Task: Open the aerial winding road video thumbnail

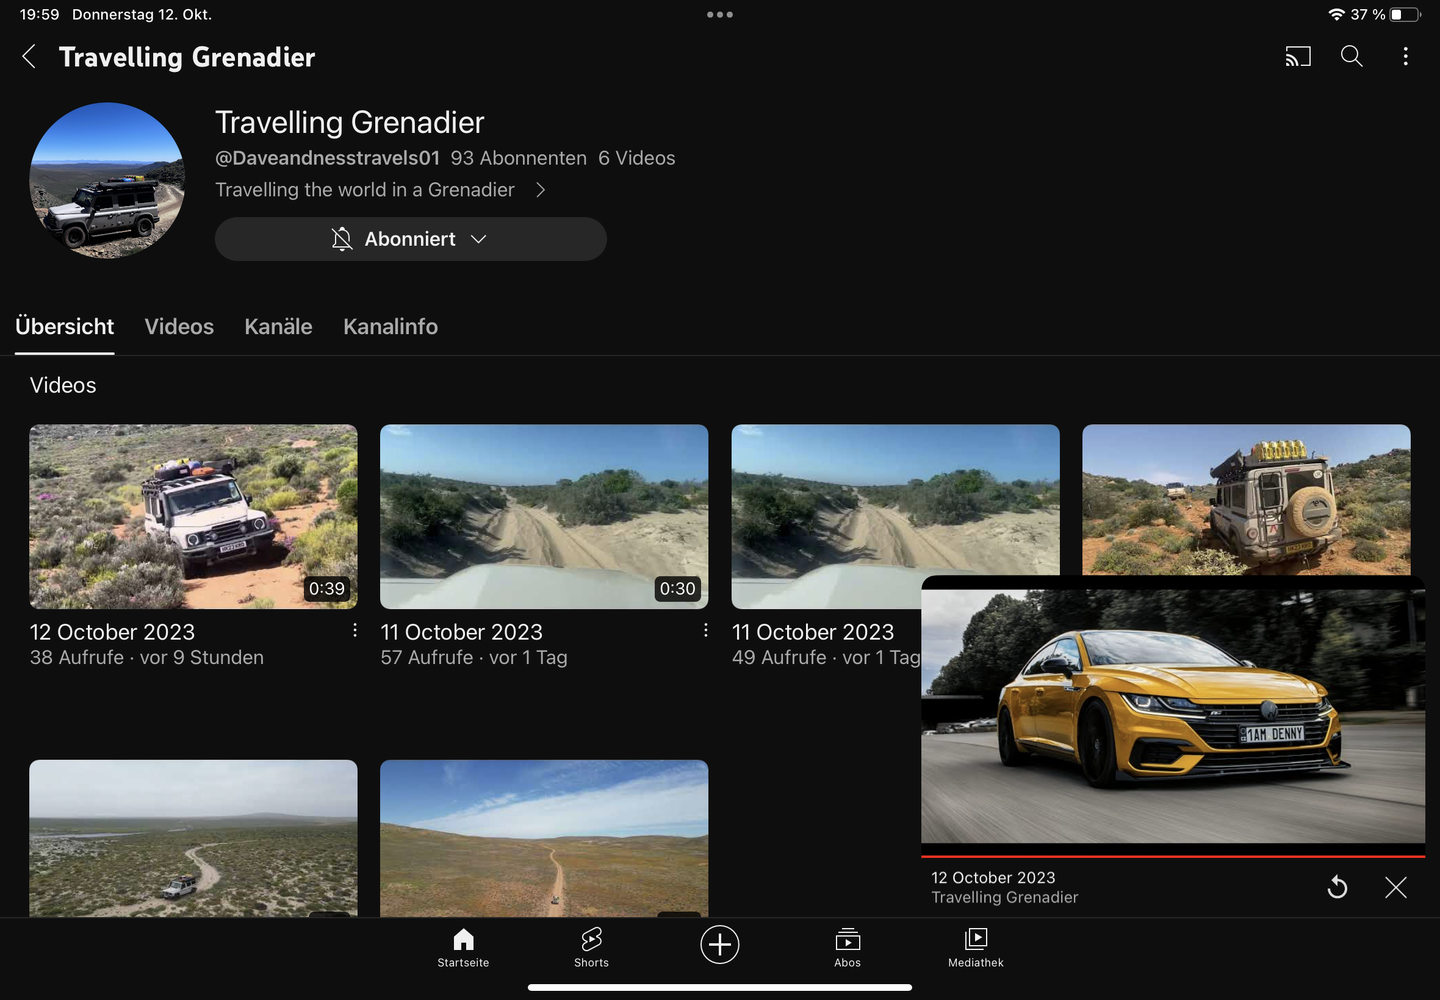Action: tap(193, 838)
